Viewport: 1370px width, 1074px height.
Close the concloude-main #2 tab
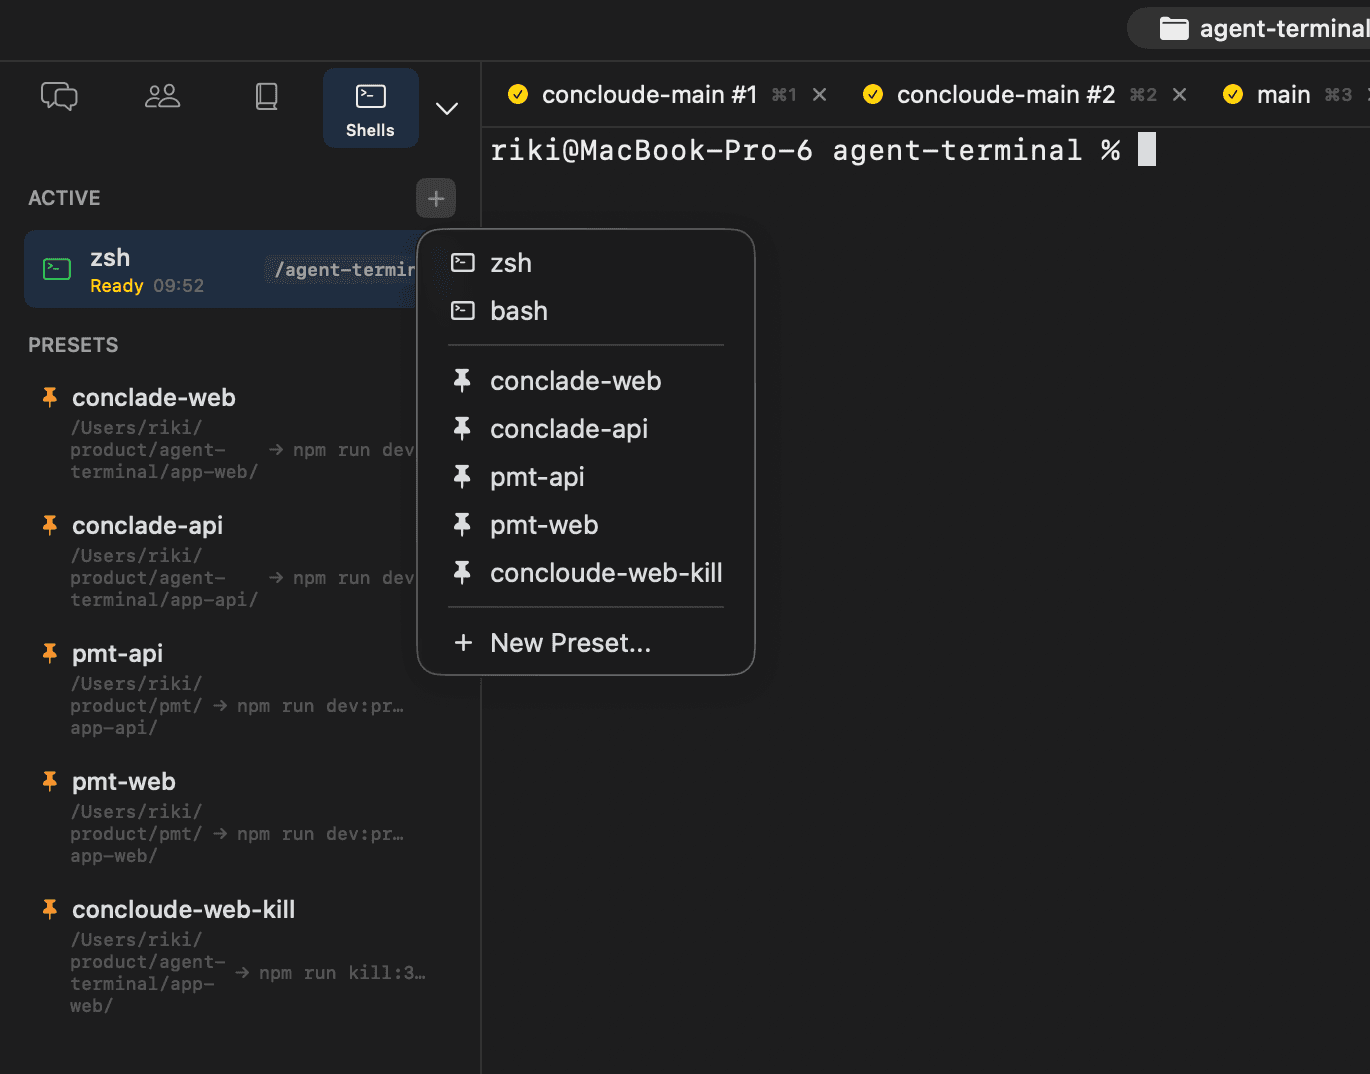[1180, 95]
